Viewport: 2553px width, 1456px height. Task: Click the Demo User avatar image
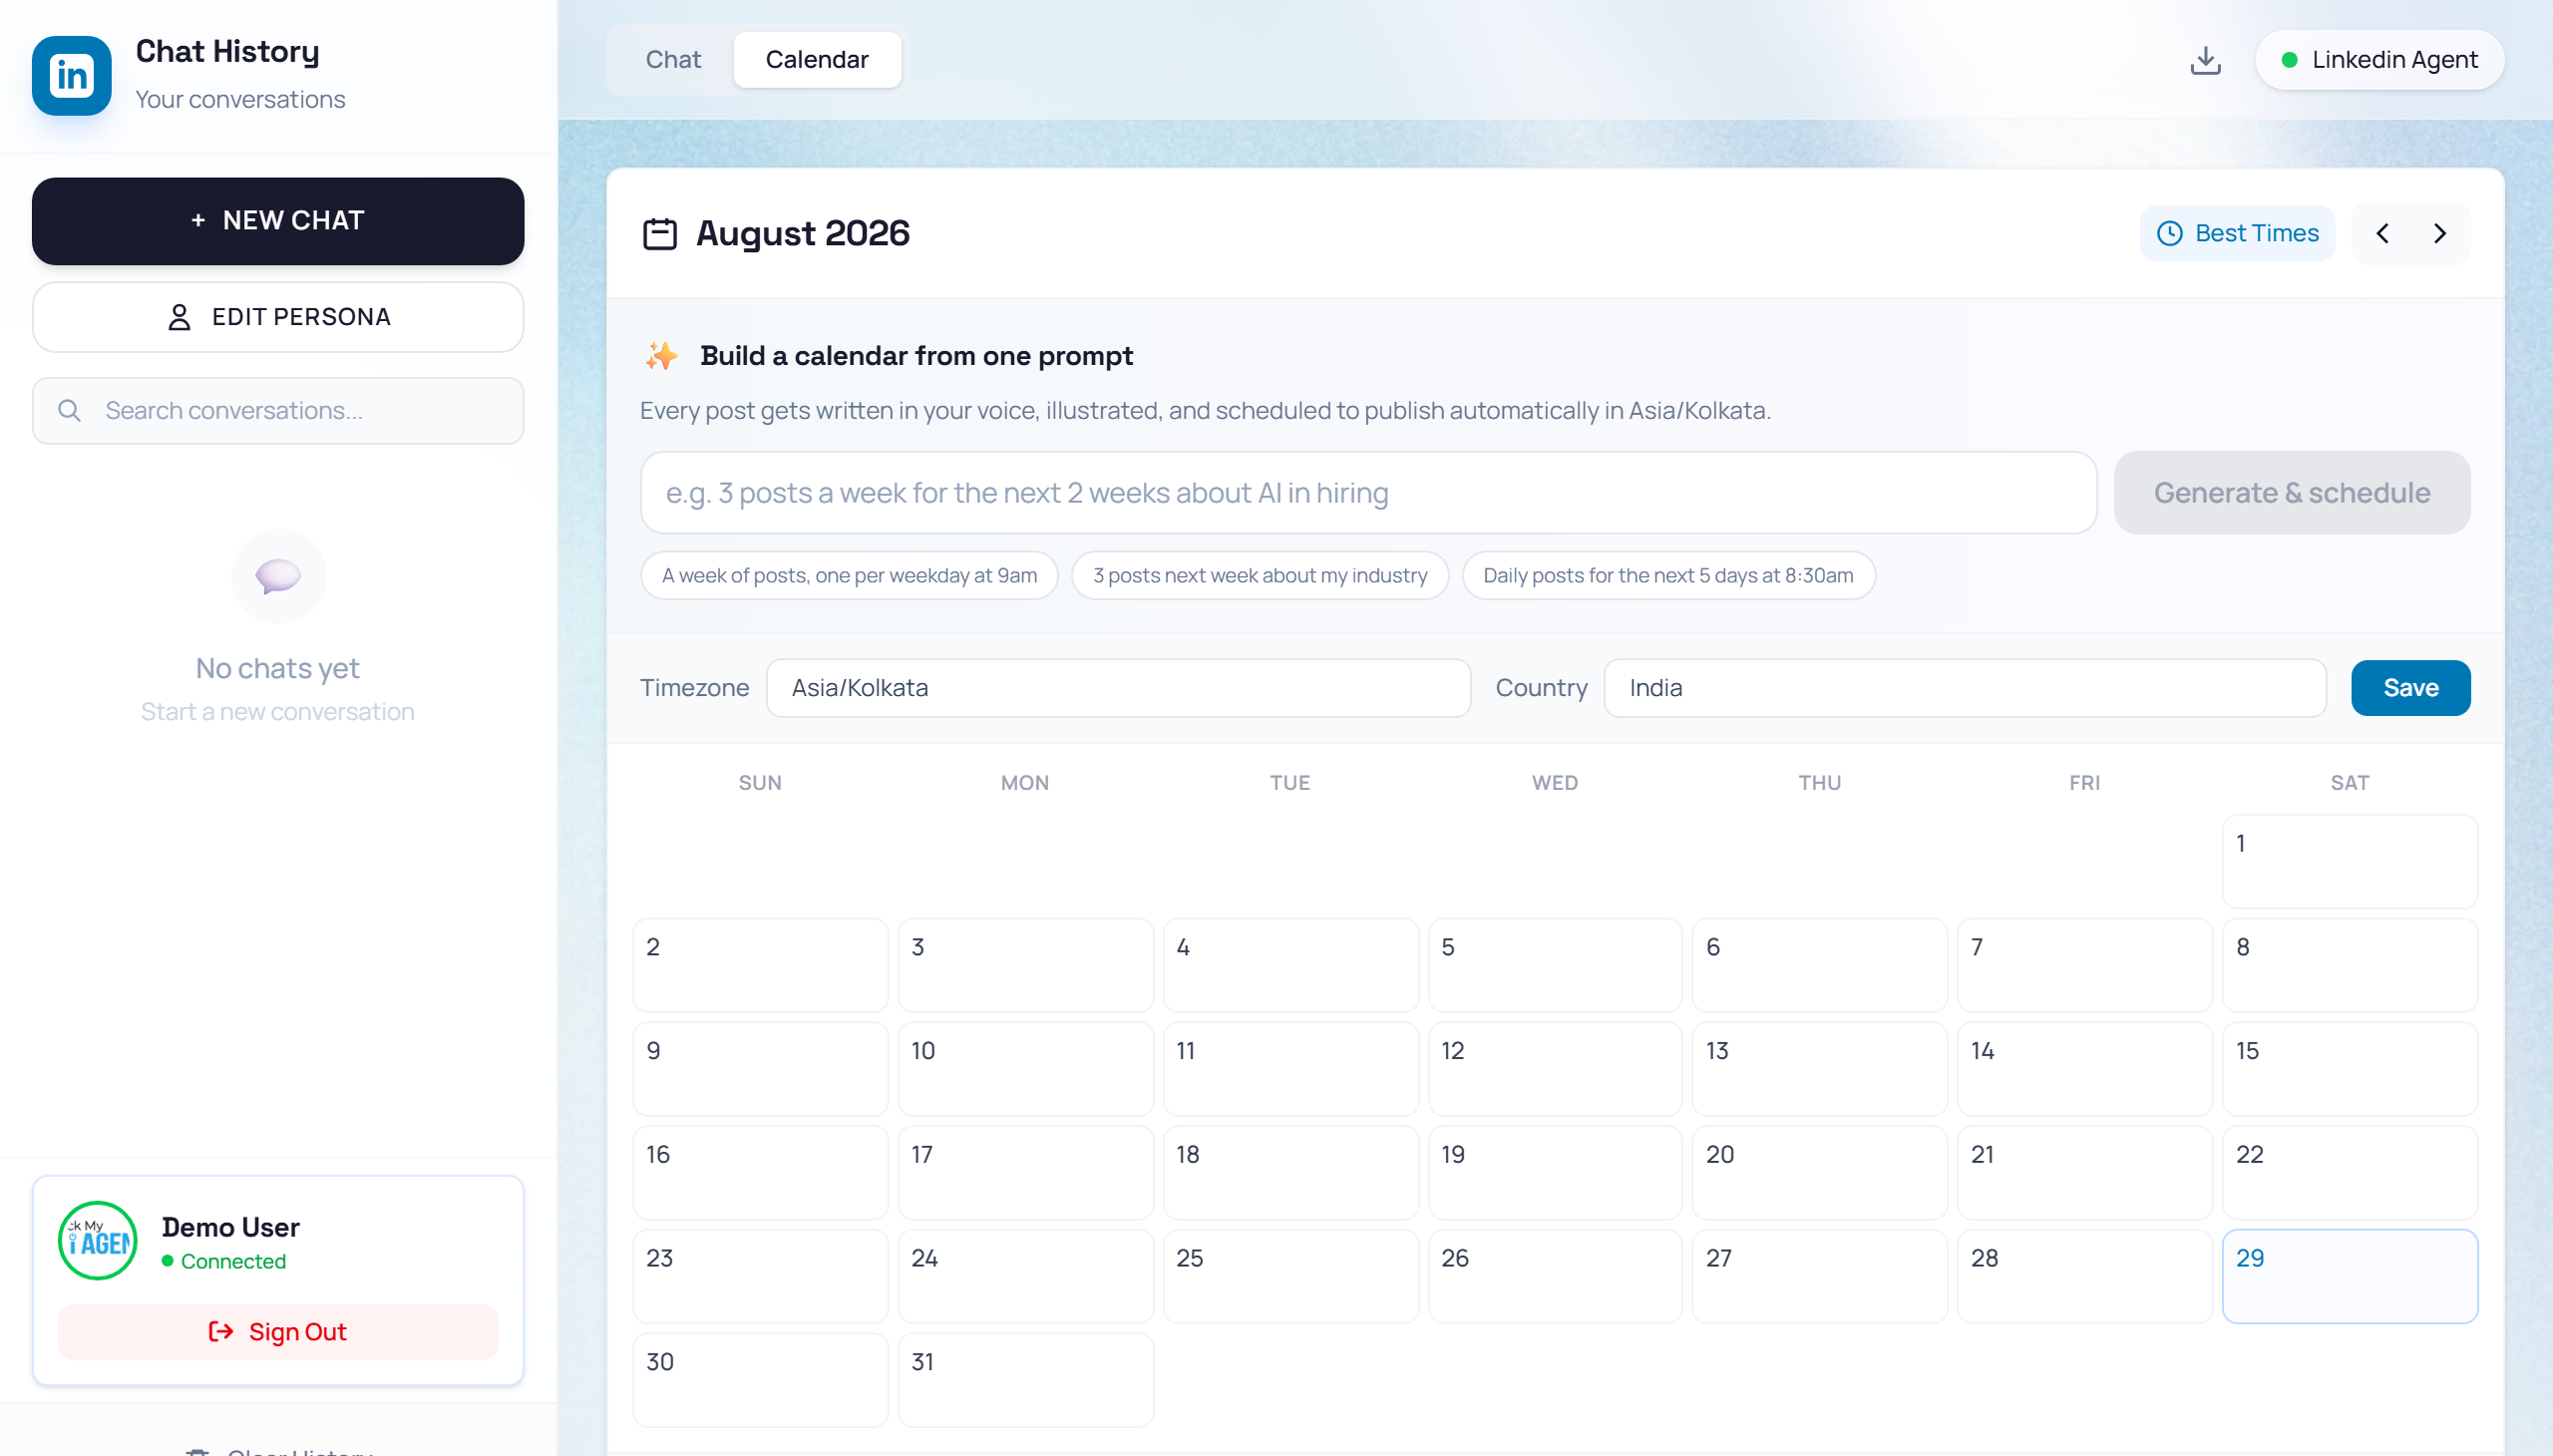point(97,1240)
